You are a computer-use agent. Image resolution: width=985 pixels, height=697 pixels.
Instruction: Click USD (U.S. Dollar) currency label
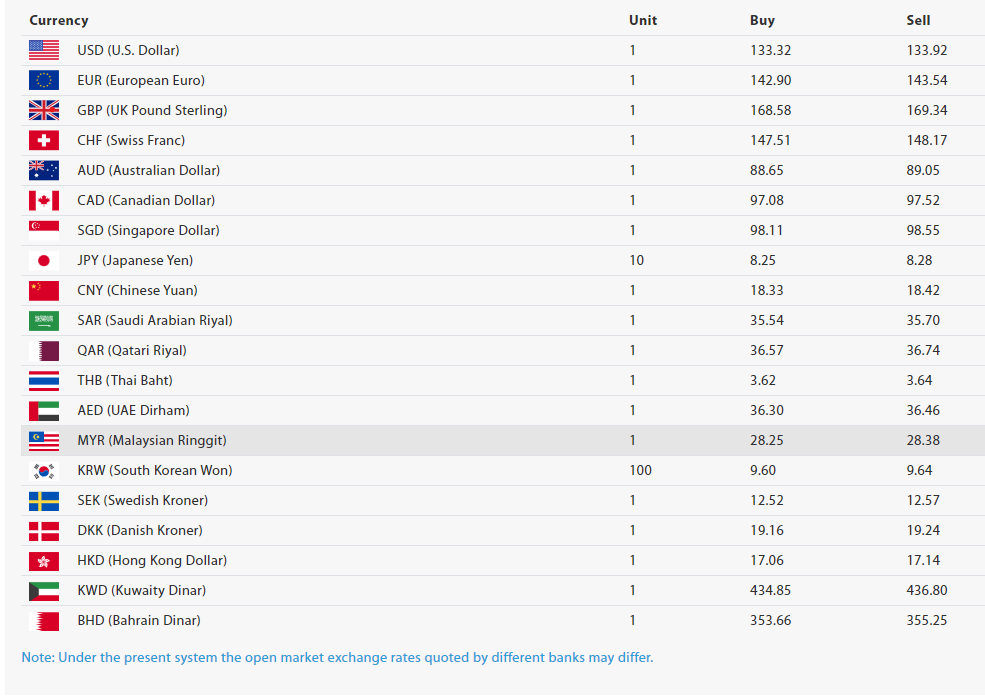point(128,50)
